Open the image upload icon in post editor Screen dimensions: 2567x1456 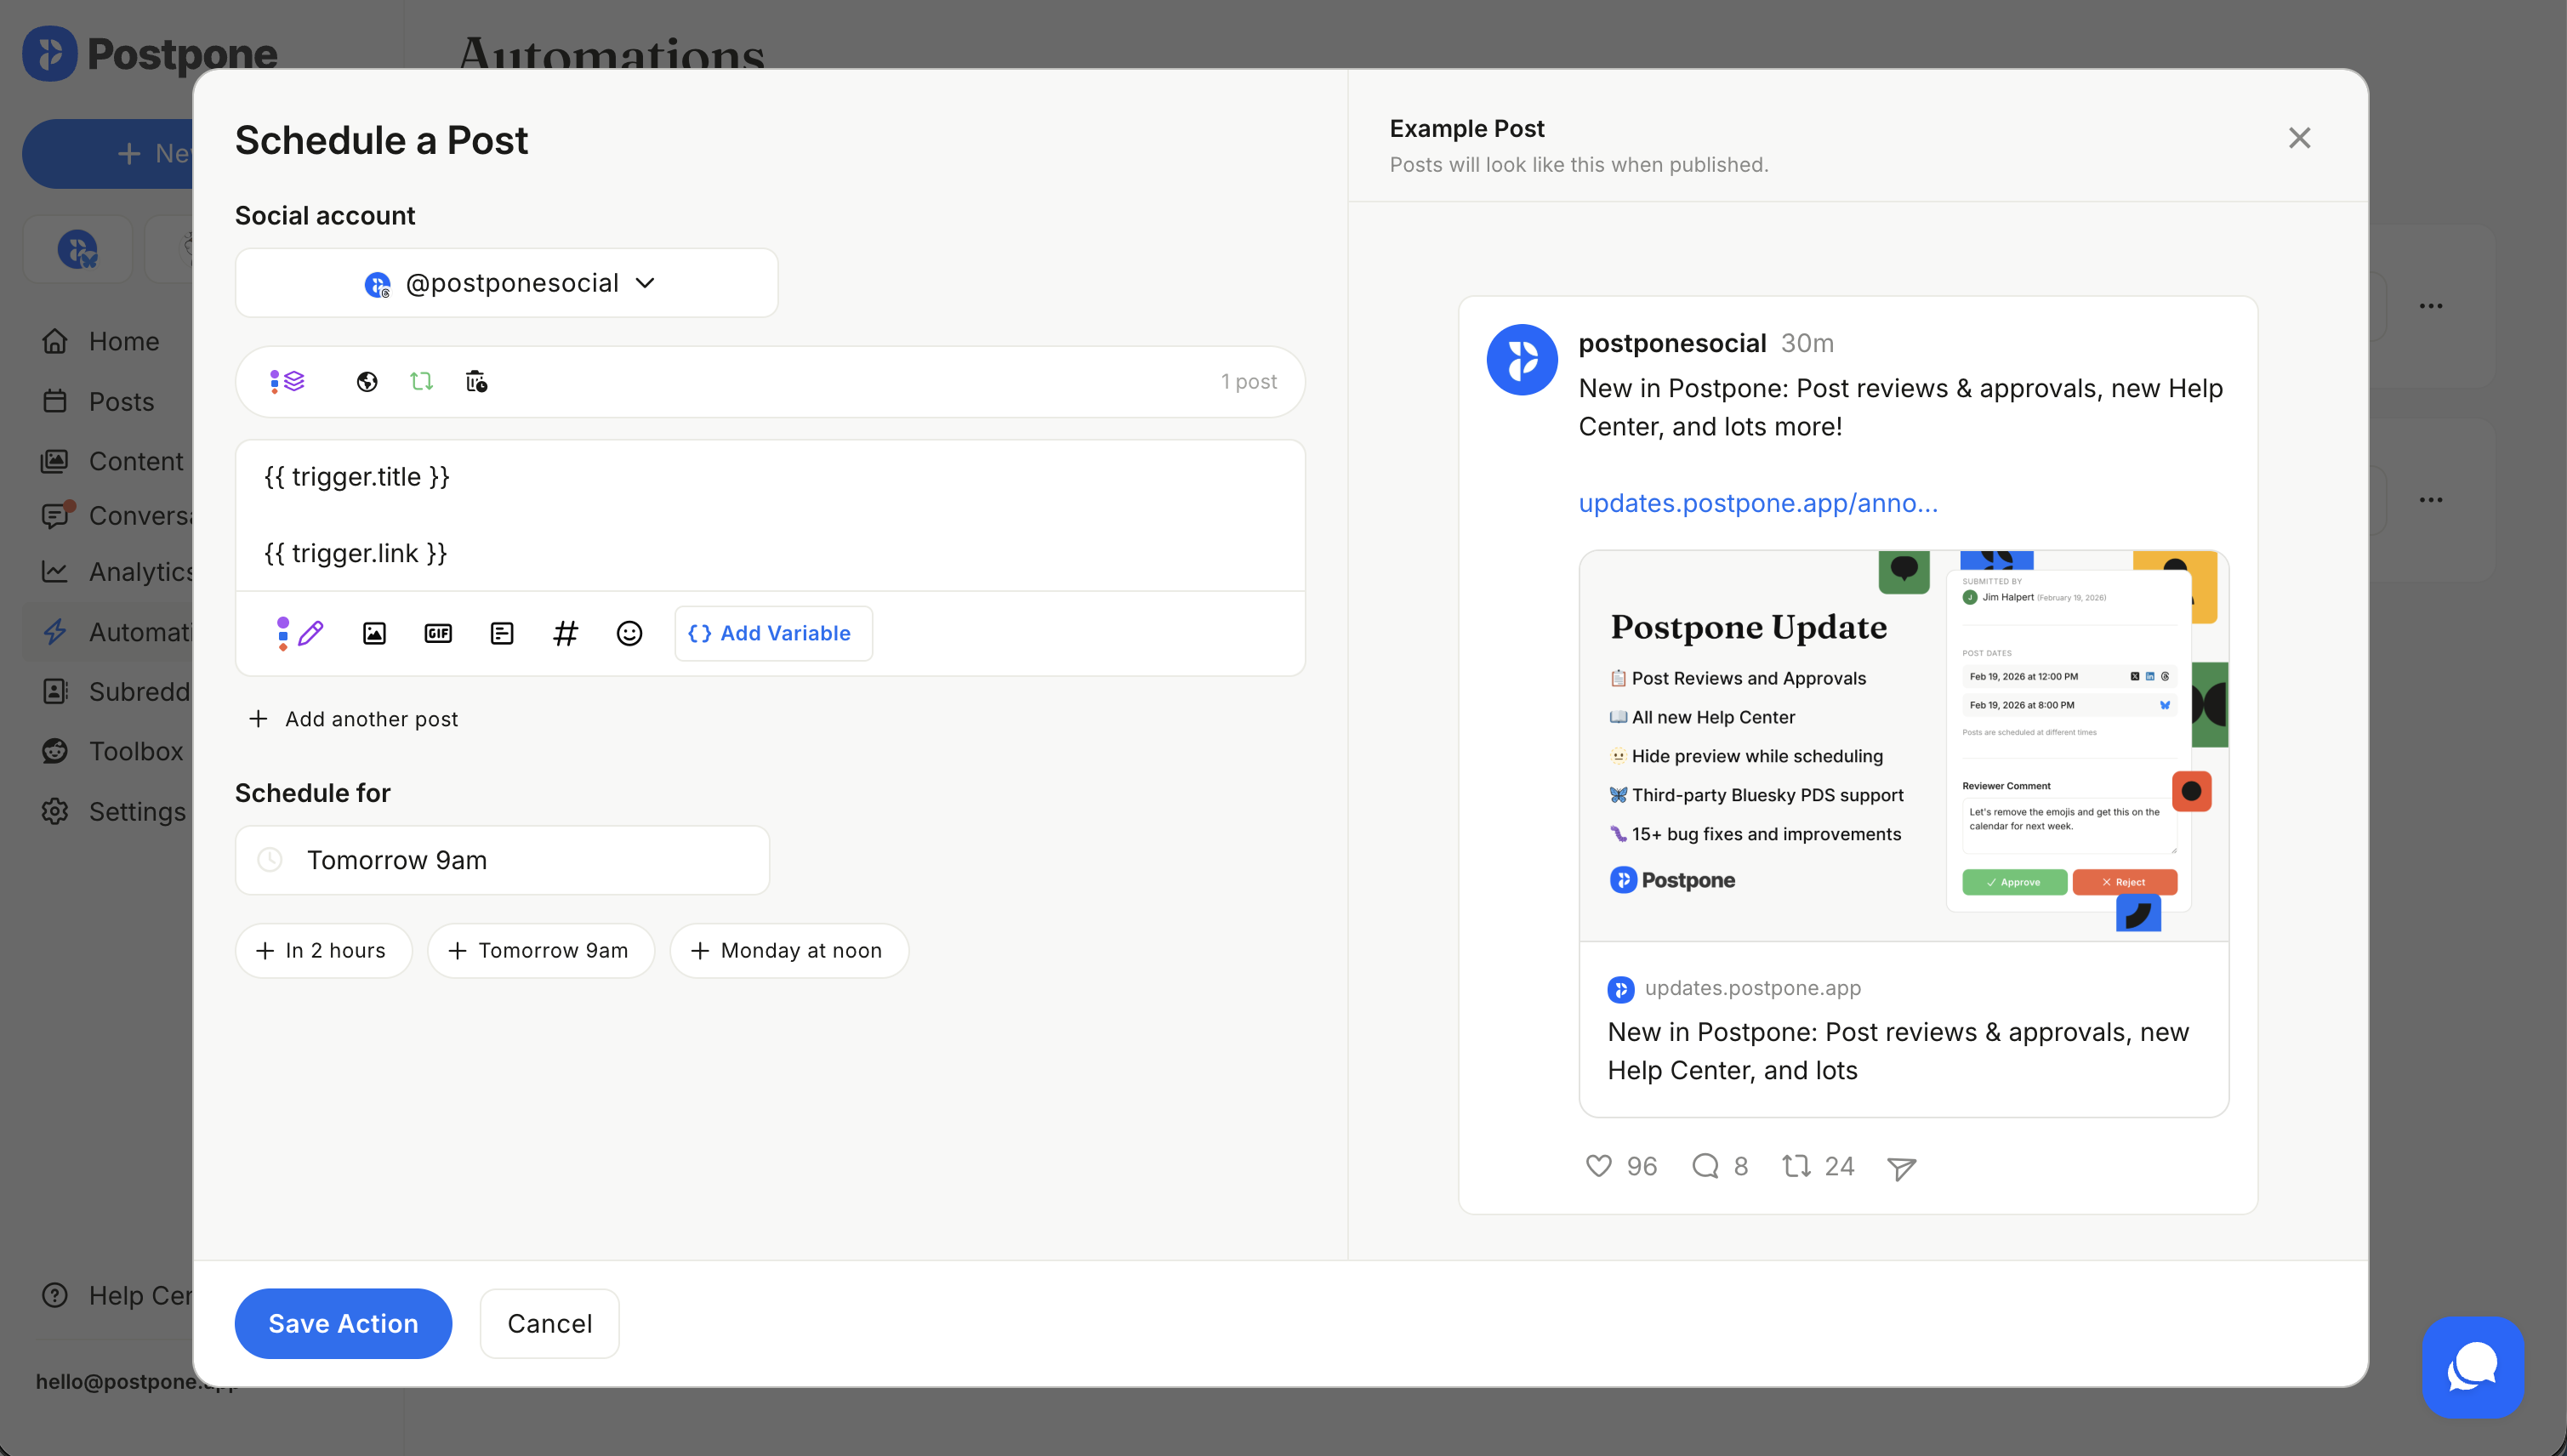374,633
